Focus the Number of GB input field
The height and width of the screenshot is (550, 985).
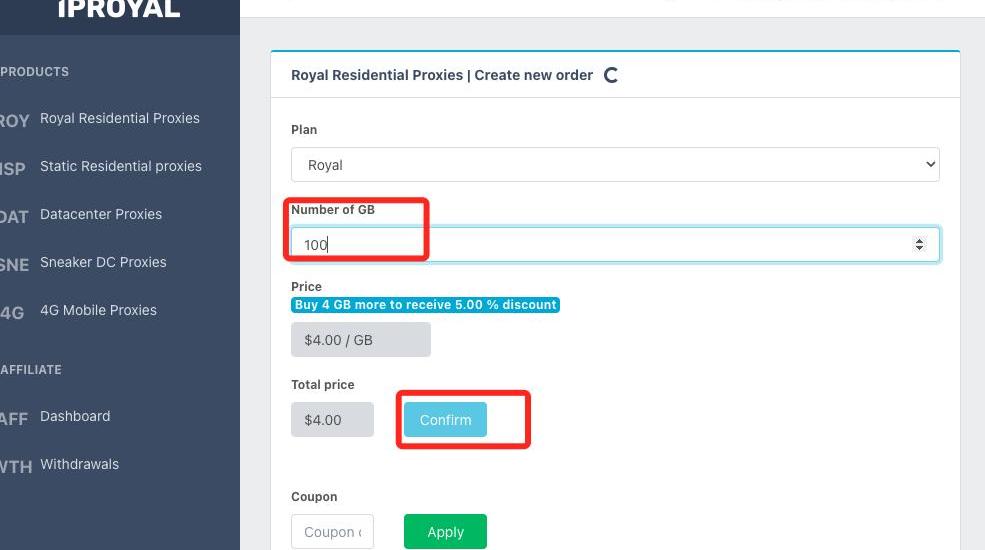click(x=600, y=245)
